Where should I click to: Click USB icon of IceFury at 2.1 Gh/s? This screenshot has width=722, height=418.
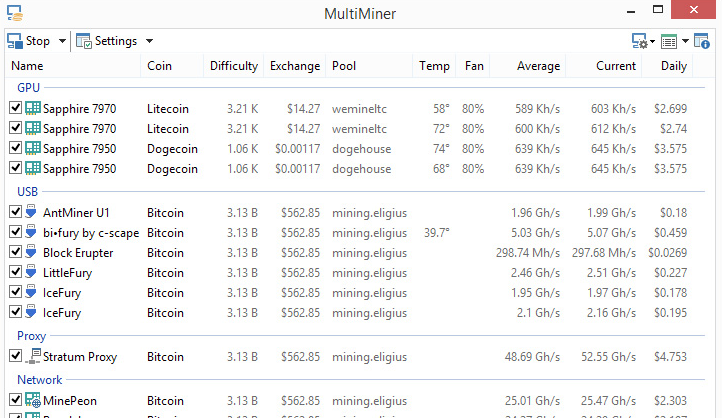(31, 311)
